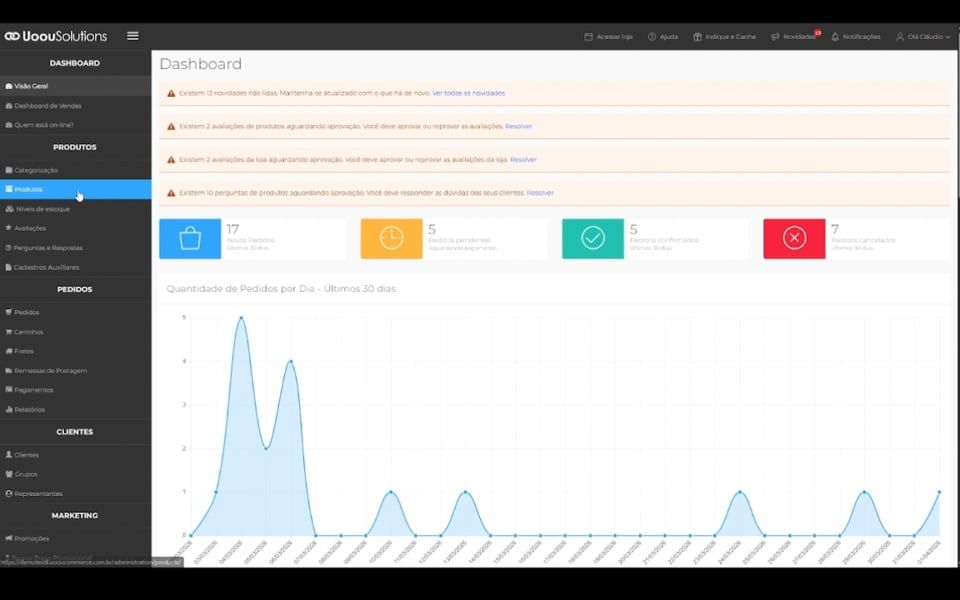Click Acessar loja in top bar

608,37
